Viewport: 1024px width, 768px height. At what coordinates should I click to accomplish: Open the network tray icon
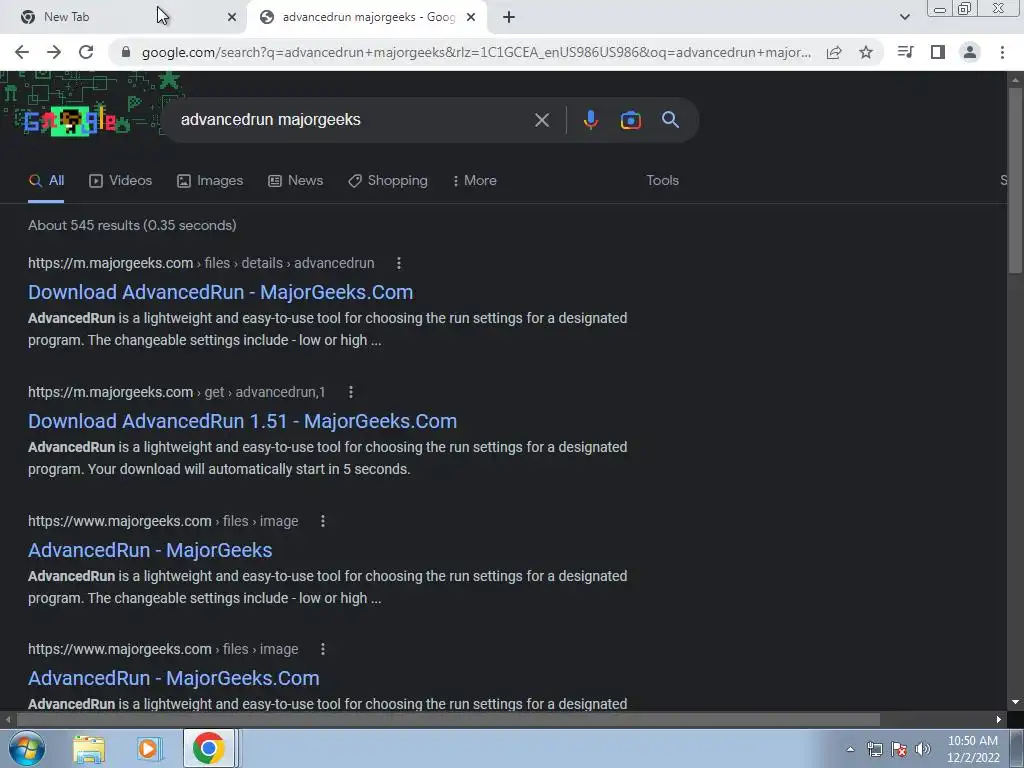click(874, 749)
